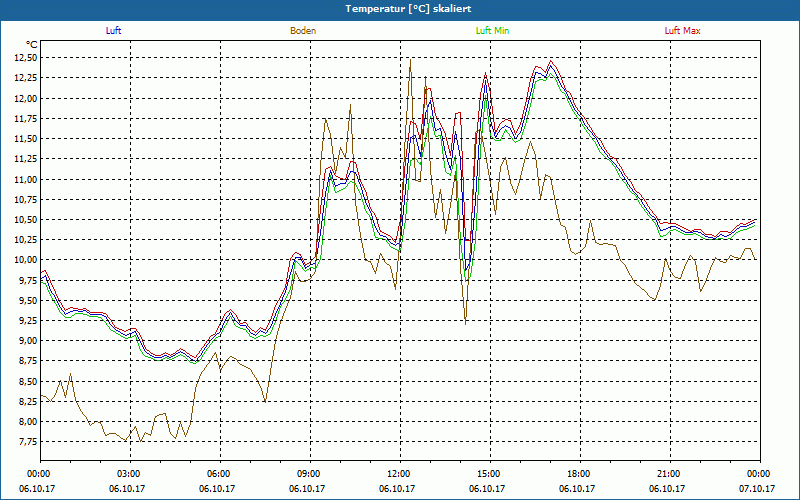The image size is (800, 500).
Task: Click the '18:00' time axis label
Action: tap(580, 474)
